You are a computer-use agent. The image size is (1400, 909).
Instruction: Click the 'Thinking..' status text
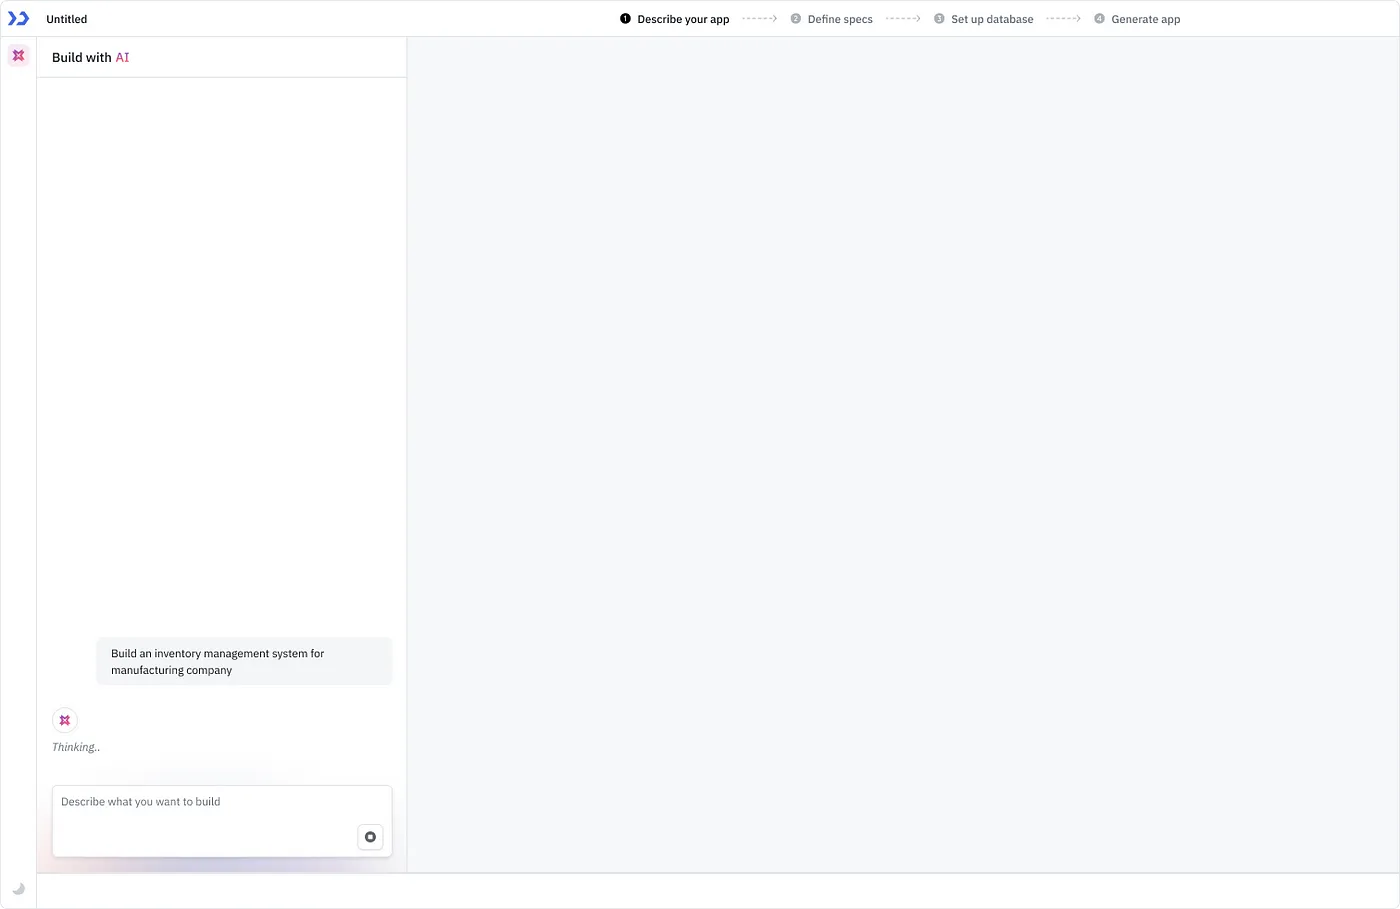coord(76,747)
